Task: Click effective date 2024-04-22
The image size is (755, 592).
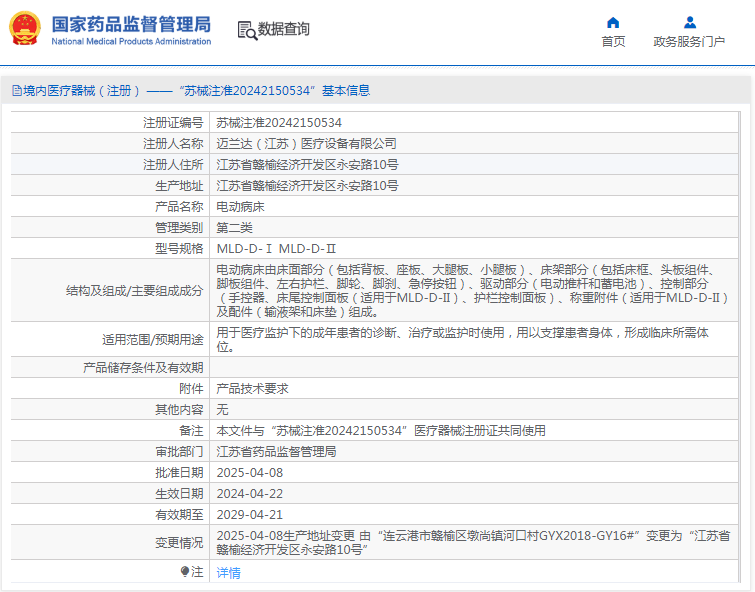Action: point(249,494)
